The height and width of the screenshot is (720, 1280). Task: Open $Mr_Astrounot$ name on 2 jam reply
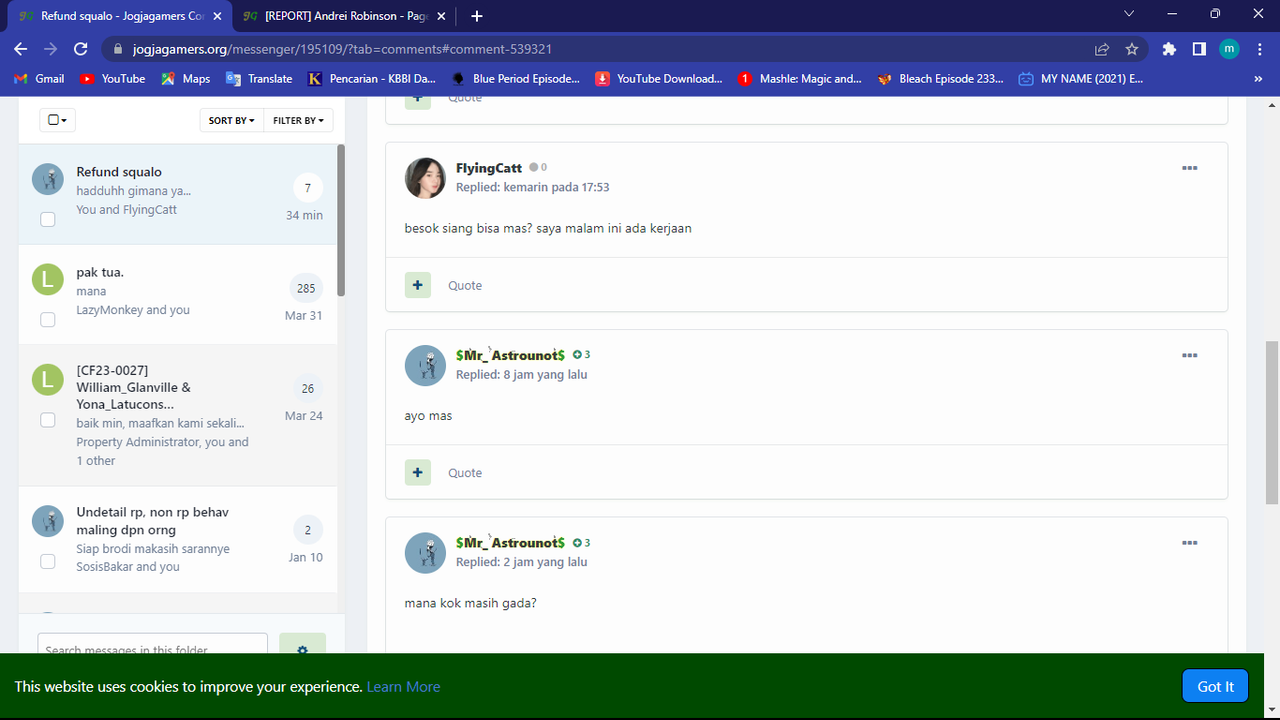510,542
